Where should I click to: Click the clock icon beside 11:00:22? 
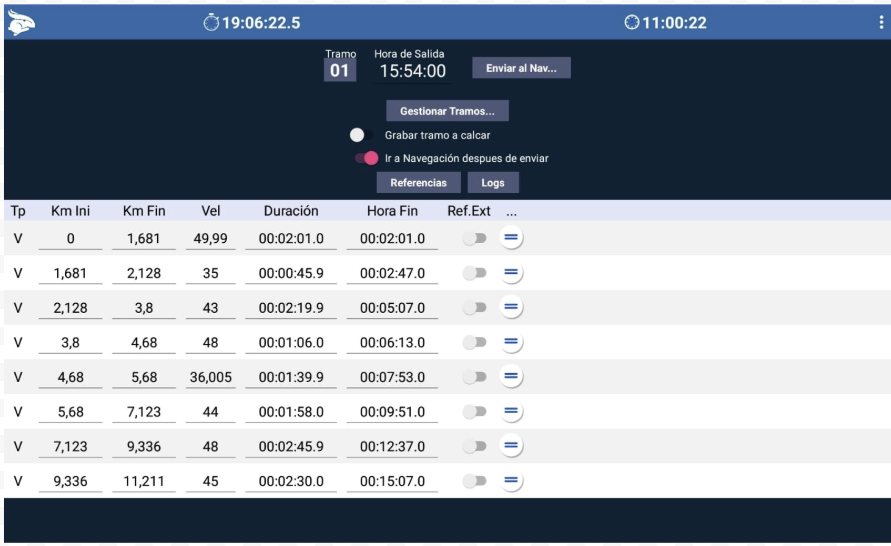pos(630,23)
